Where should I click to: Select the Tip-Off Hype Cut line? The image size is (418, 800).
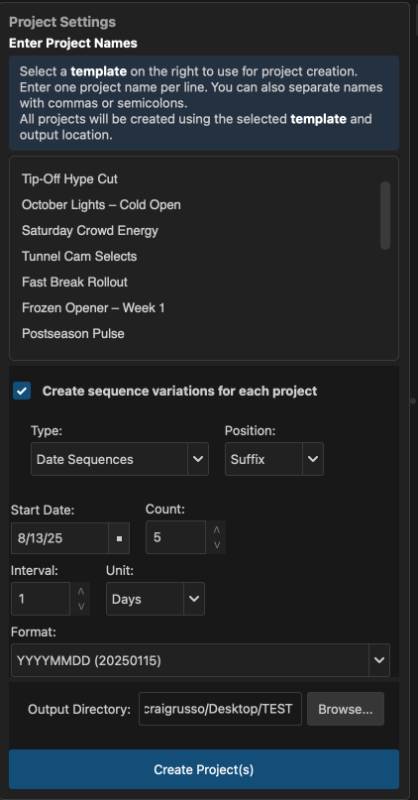tap(70, 179)
